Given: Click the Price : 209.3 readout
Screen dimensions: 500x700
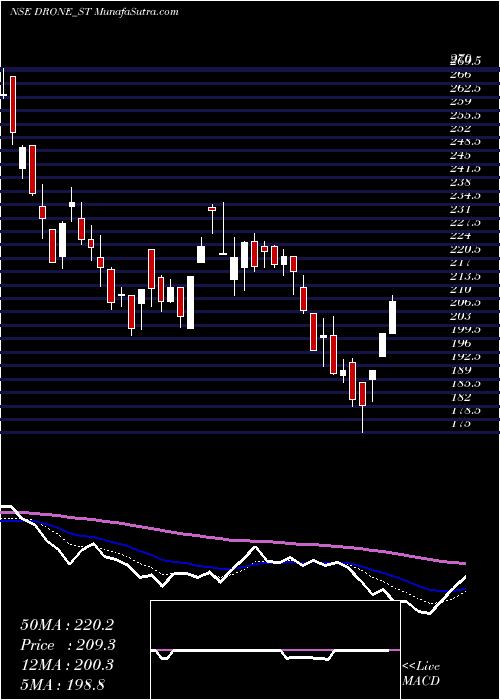Looking at the screenshot, I should (68, 645).
